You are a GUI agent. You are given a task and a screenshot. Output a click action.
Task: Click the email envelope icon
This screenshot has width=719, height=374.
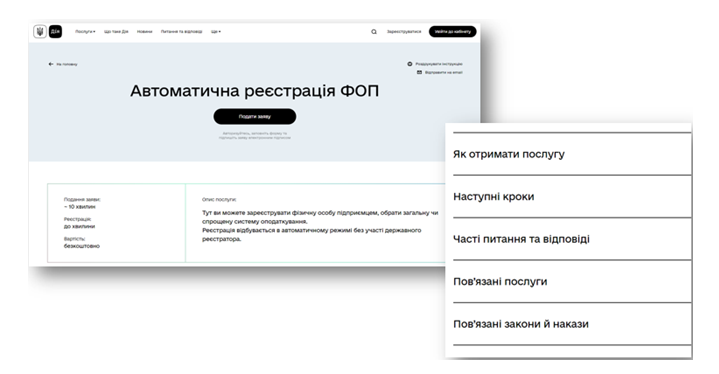tap(419, 72)
